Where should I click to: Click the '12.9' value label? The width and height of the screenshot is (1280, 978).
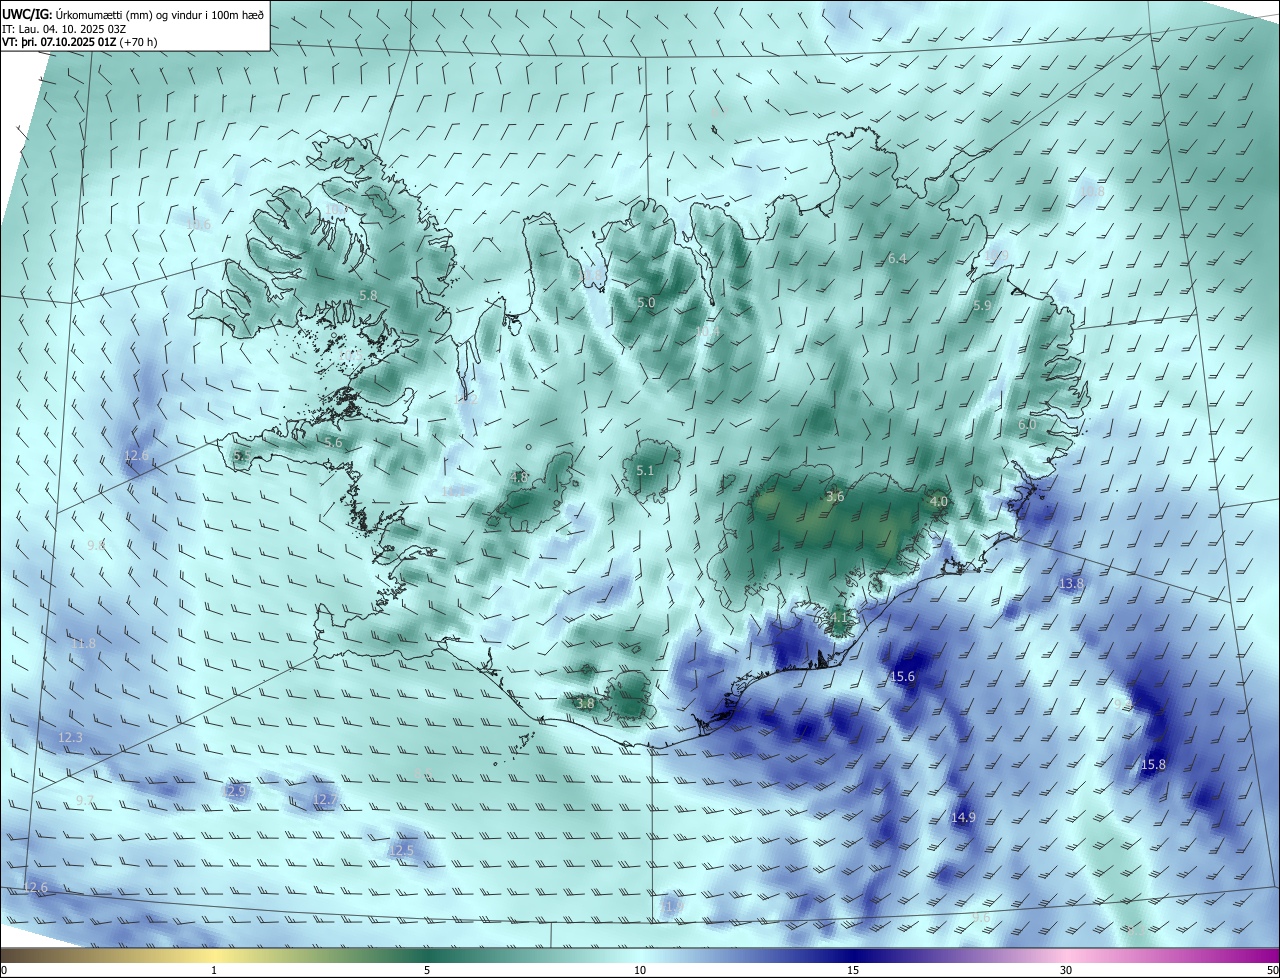[x=236, y=791]
